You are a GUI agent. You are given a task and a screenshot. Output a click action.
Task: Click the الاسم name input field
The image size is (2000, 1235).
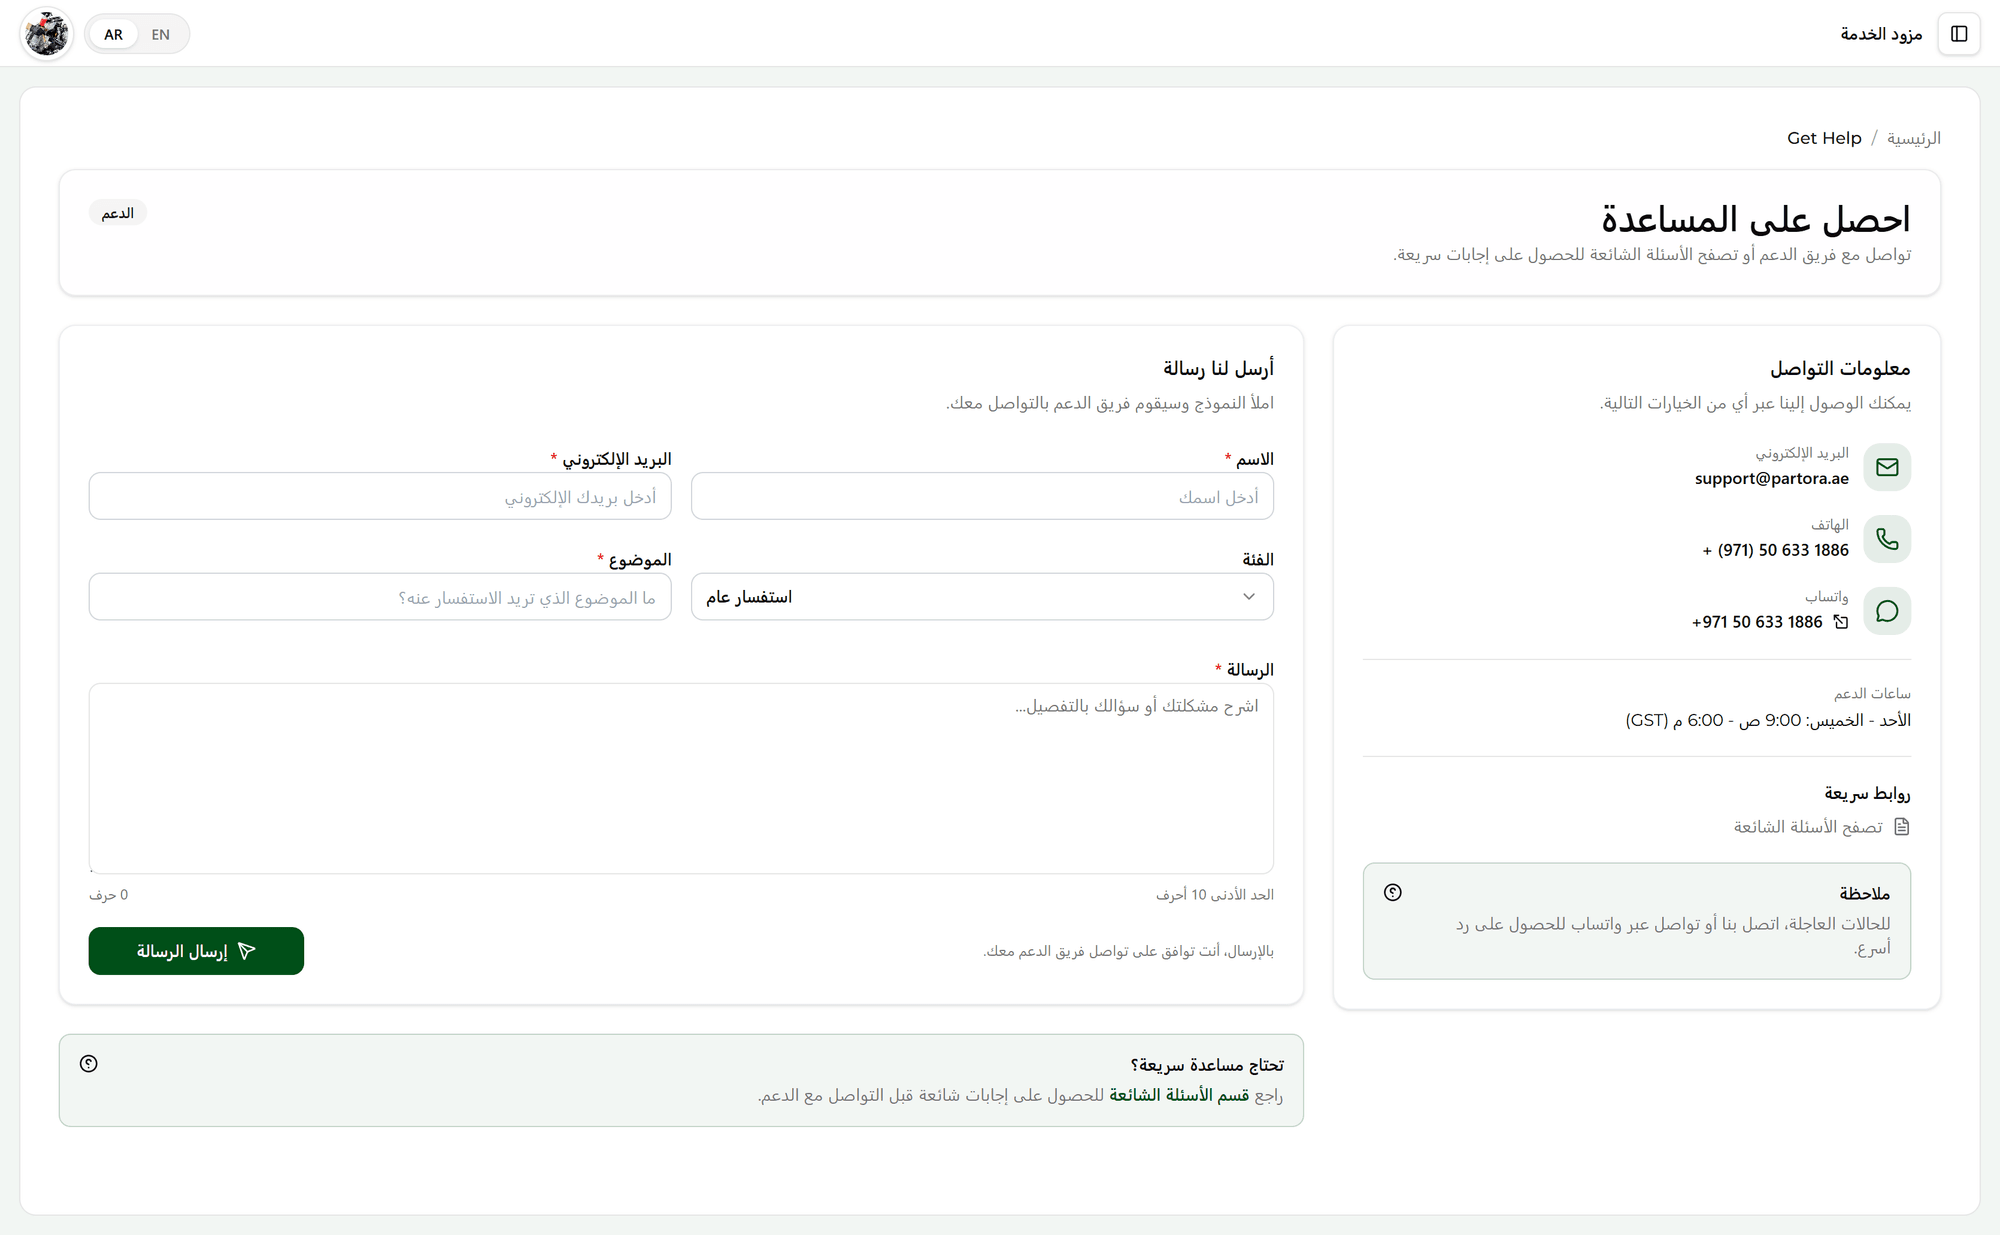point(982,497)
